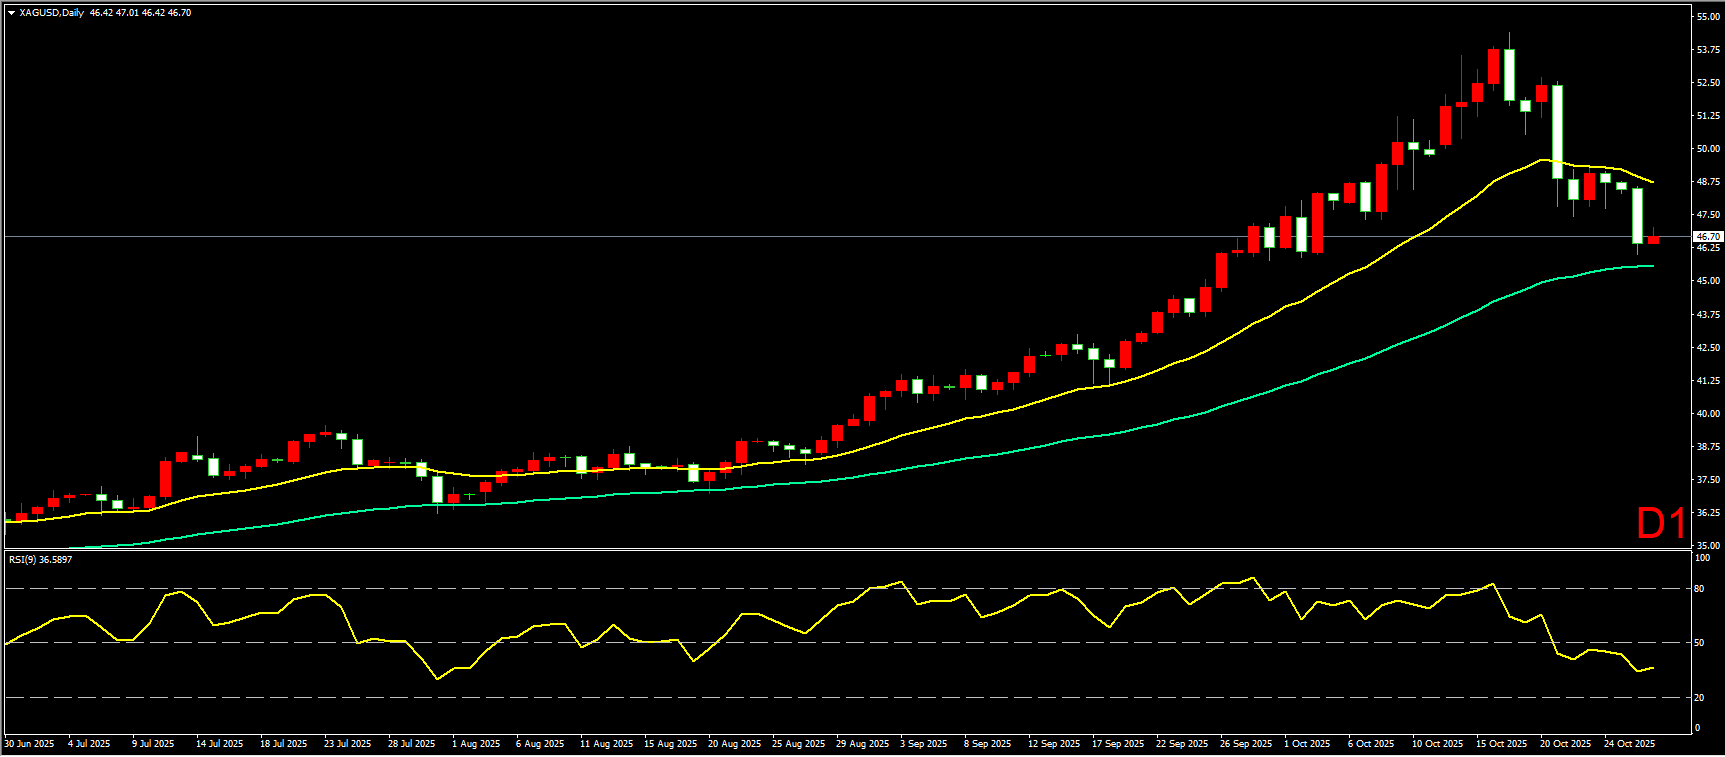Screen dimensions: 1725x757
Task: Click the RSI 80 level scale label
Action: click(1699, 589)
